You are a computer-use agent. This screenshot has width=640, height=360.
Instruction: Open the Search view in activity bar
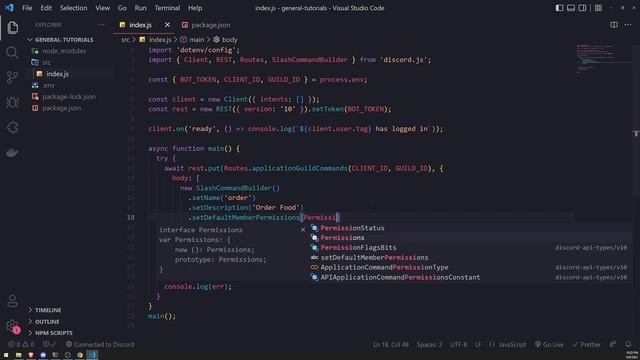pos(13,52)
